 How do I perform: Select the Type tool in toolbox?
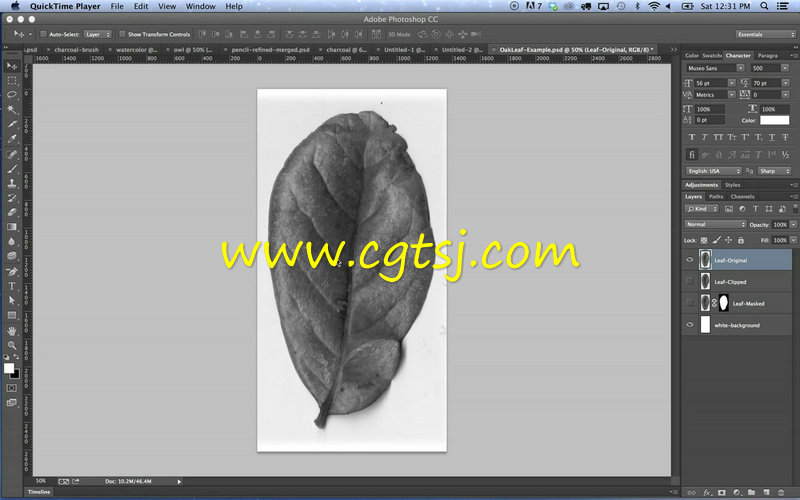click(12, 286)
